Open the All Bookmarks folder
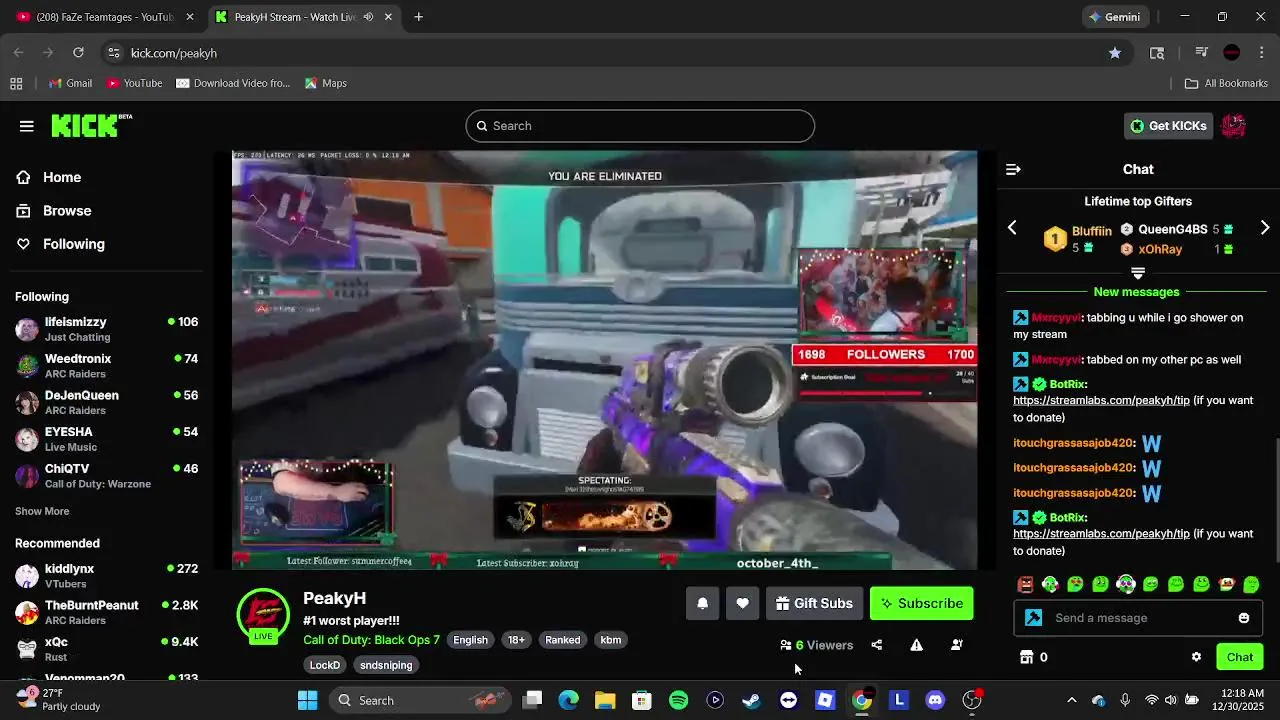This screenshot has height=720, width=1280. pos(1226,83)
